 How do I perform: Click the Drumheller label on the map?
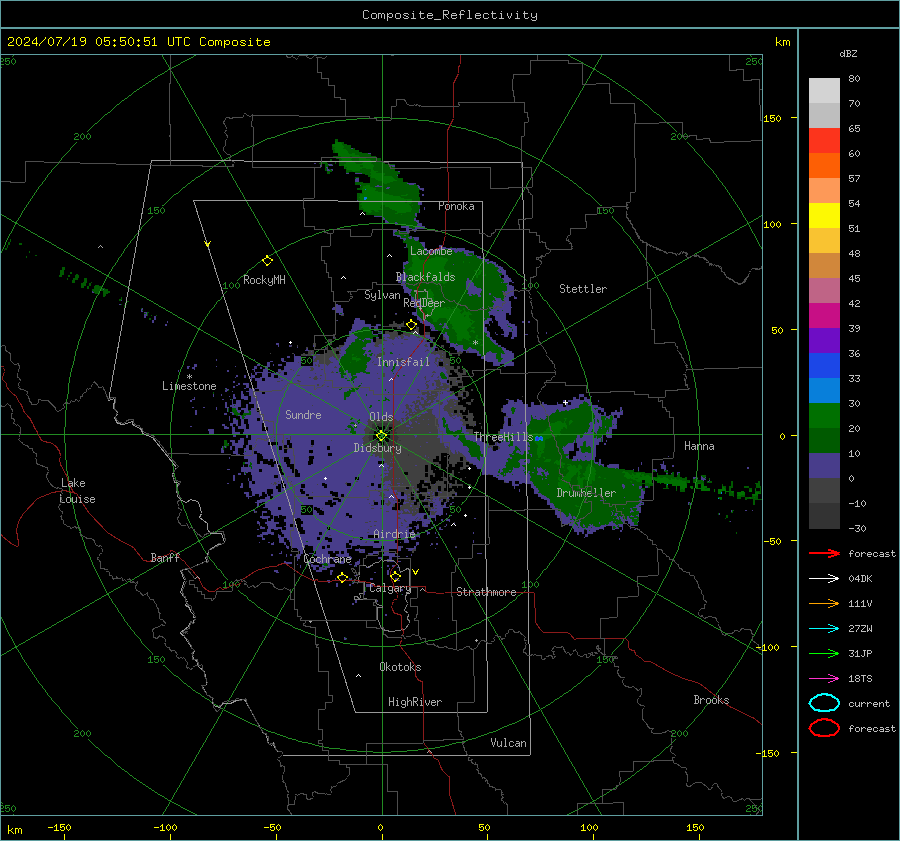(x=586, y=493)
